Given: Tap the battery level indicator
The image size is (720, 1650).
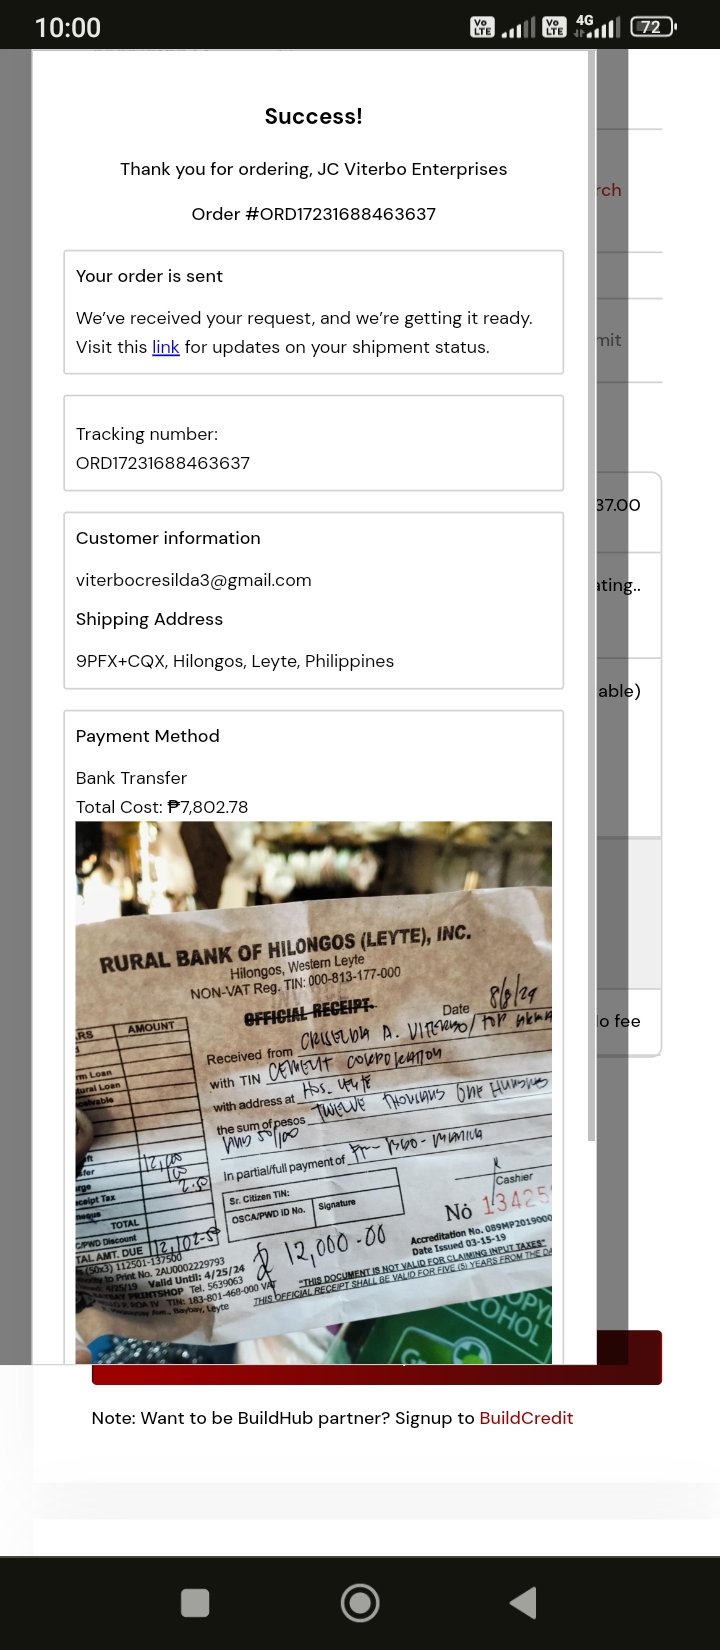Looking at the screenshot, I should tap(653, 27).
